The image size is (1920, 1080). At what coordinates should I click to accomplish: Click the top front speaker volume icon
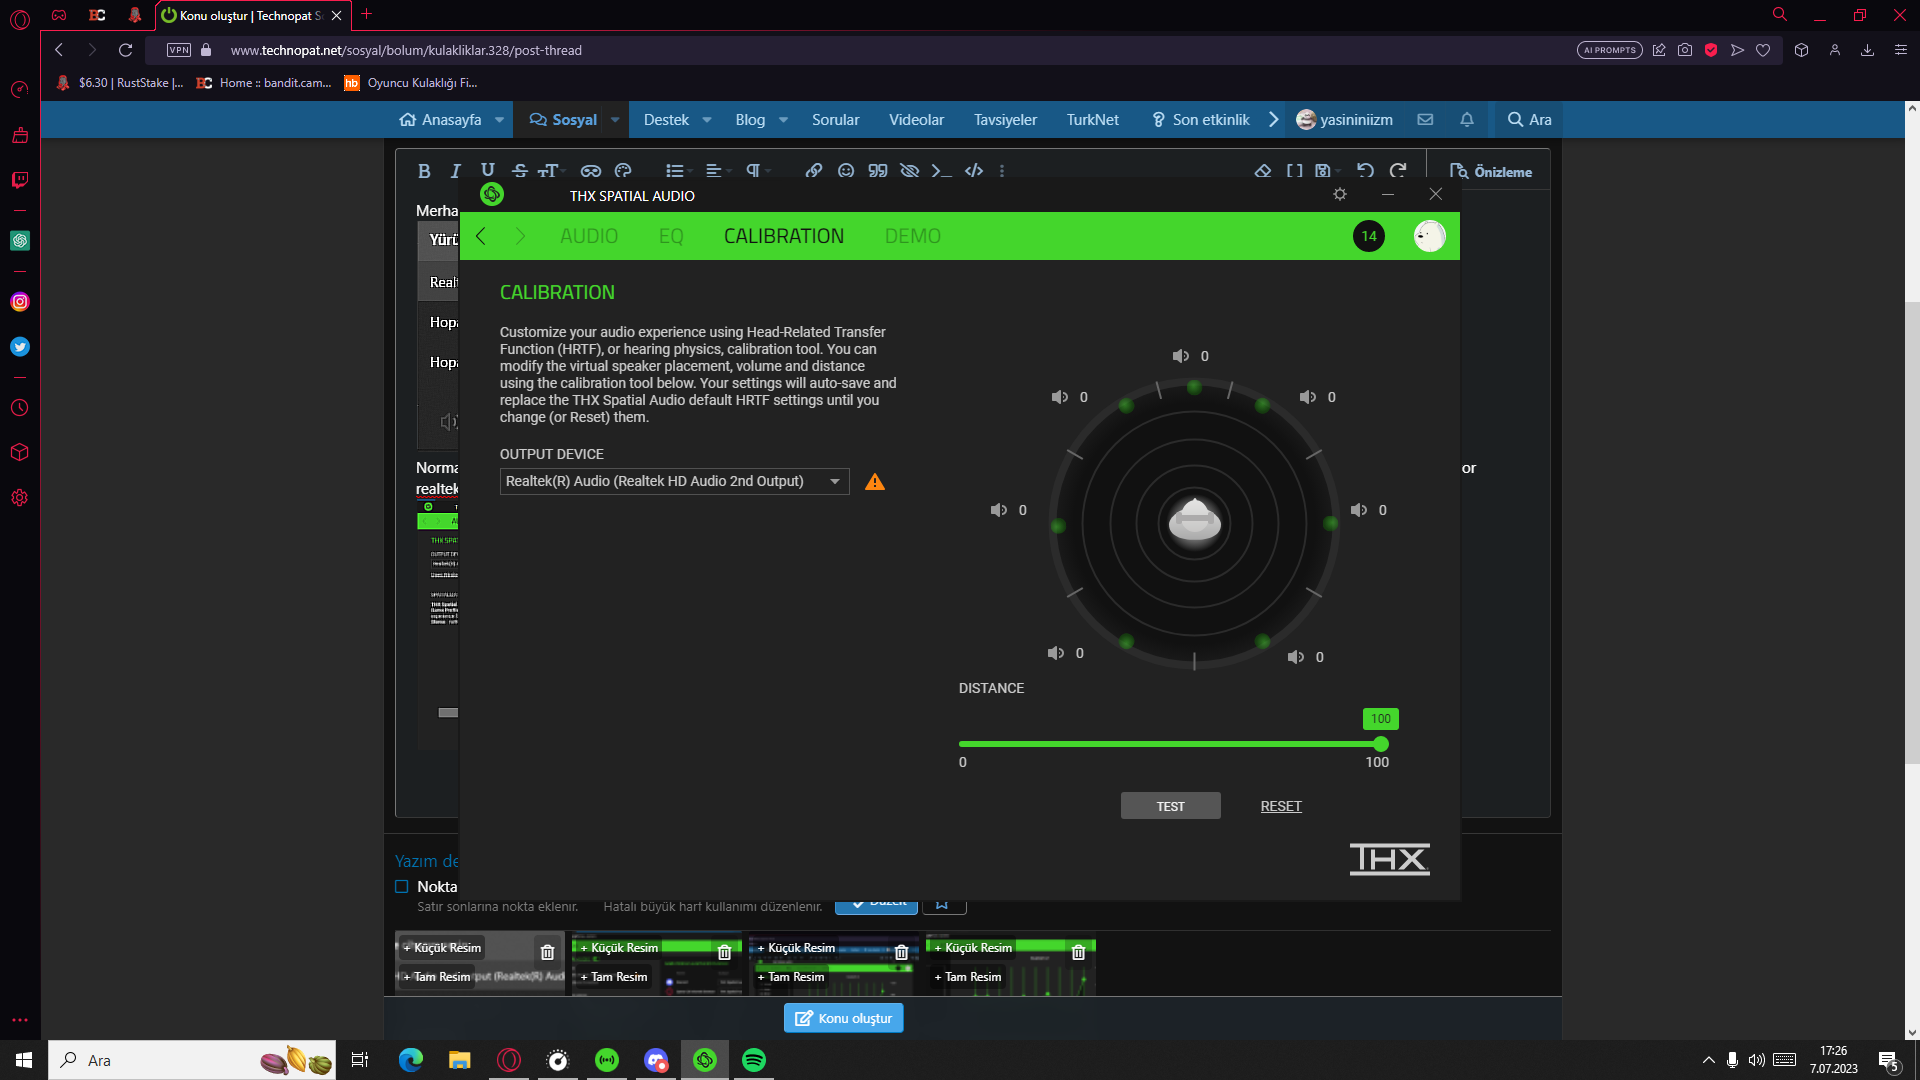pyautogui.click(x=1181, y=356)
